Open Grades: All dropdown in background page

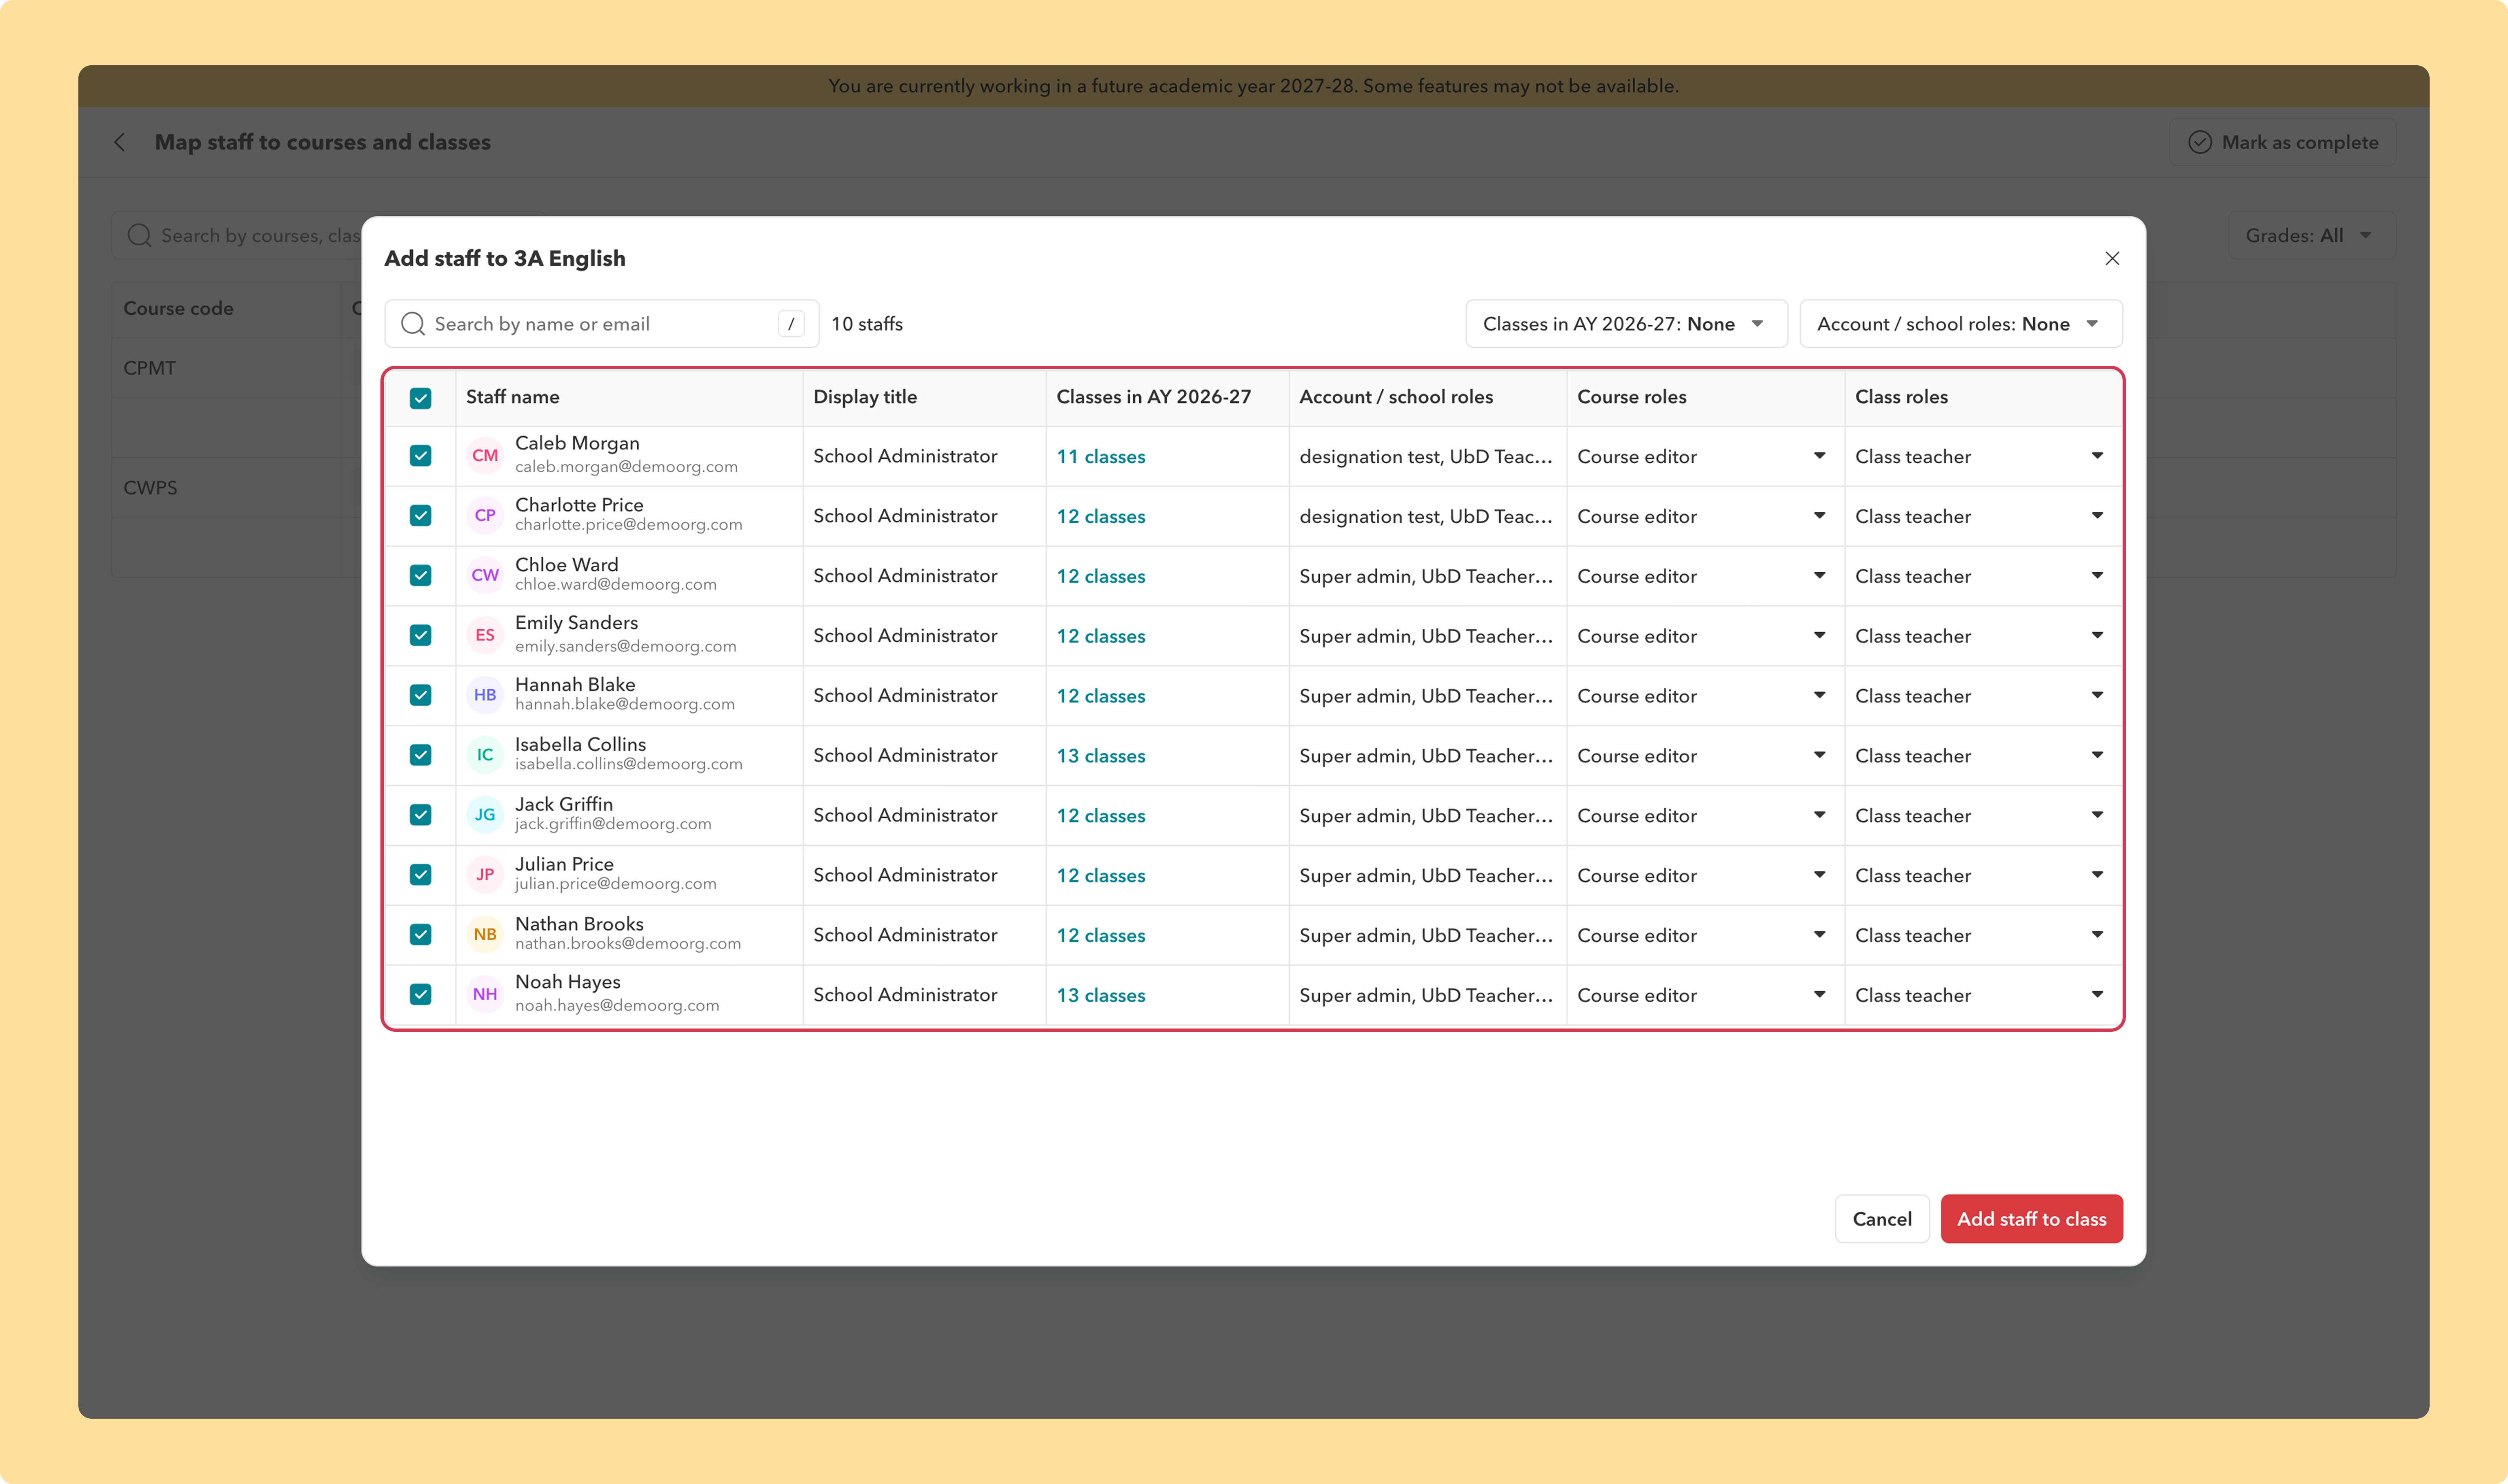2311,236
